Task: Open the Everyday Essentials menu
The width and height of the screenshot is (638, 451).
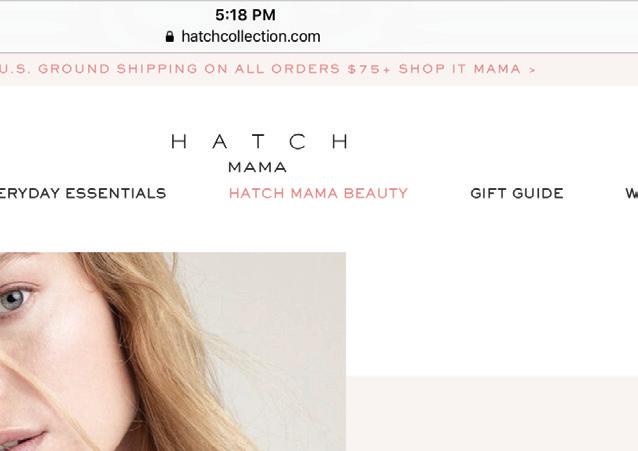Action: (x=83, y=193)
